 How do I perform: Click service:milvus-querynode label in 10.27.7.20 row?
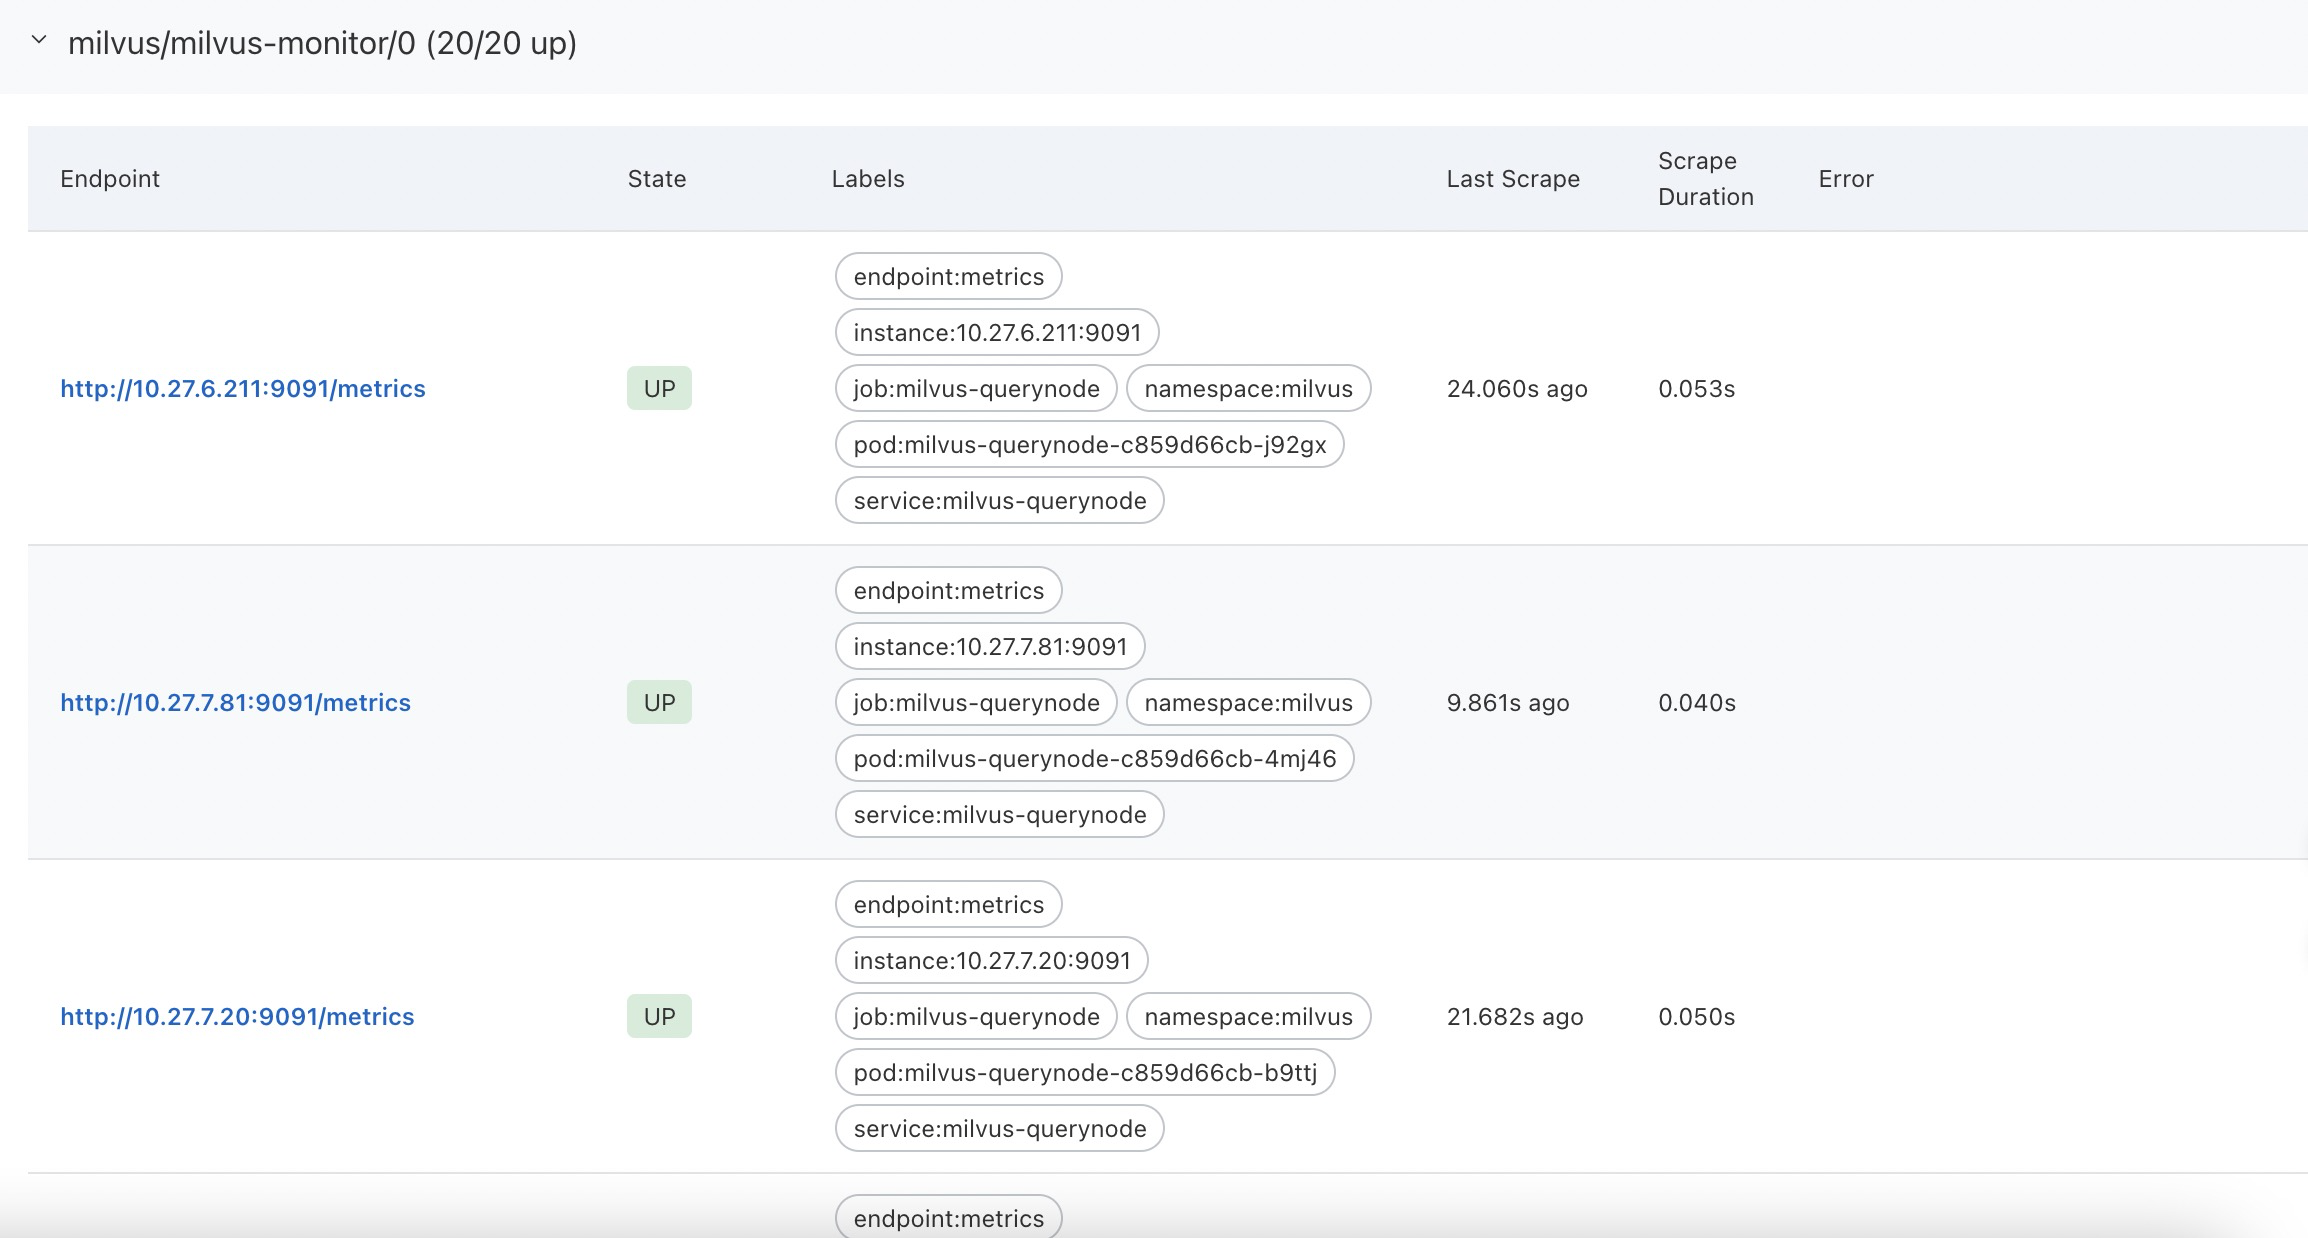[x=1000, y=1128]
